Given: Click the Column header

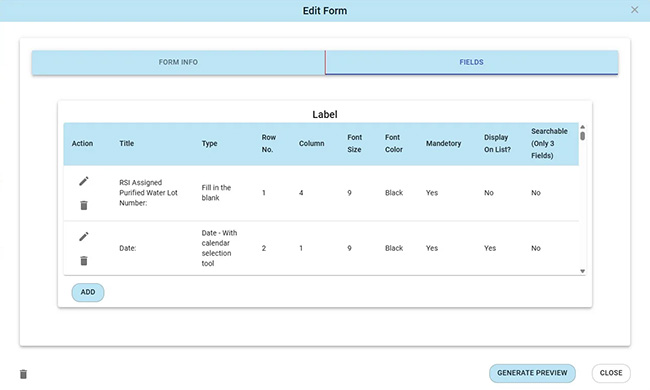Looking at the screenshot, I should click(312, 143).
